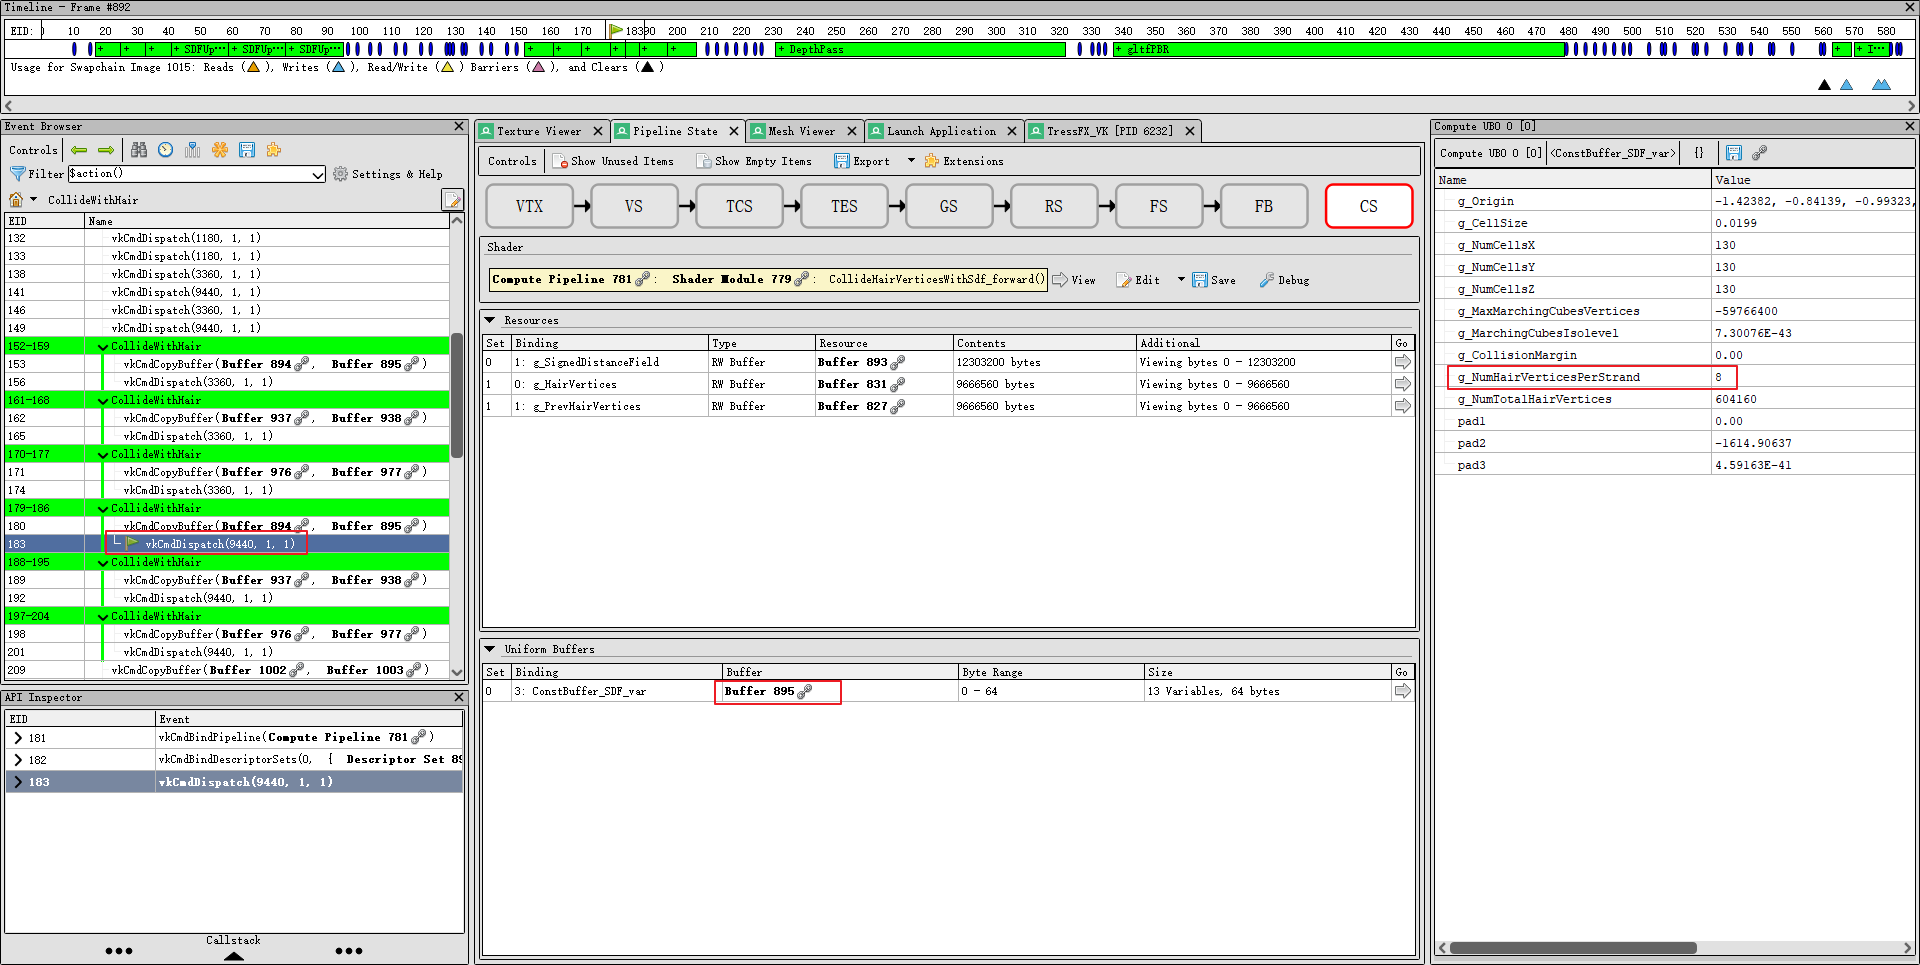Screen dimensions: 1920x965
Task: Collapse CollideWithHair group 152-159
Action: click(x=103, y=346)
